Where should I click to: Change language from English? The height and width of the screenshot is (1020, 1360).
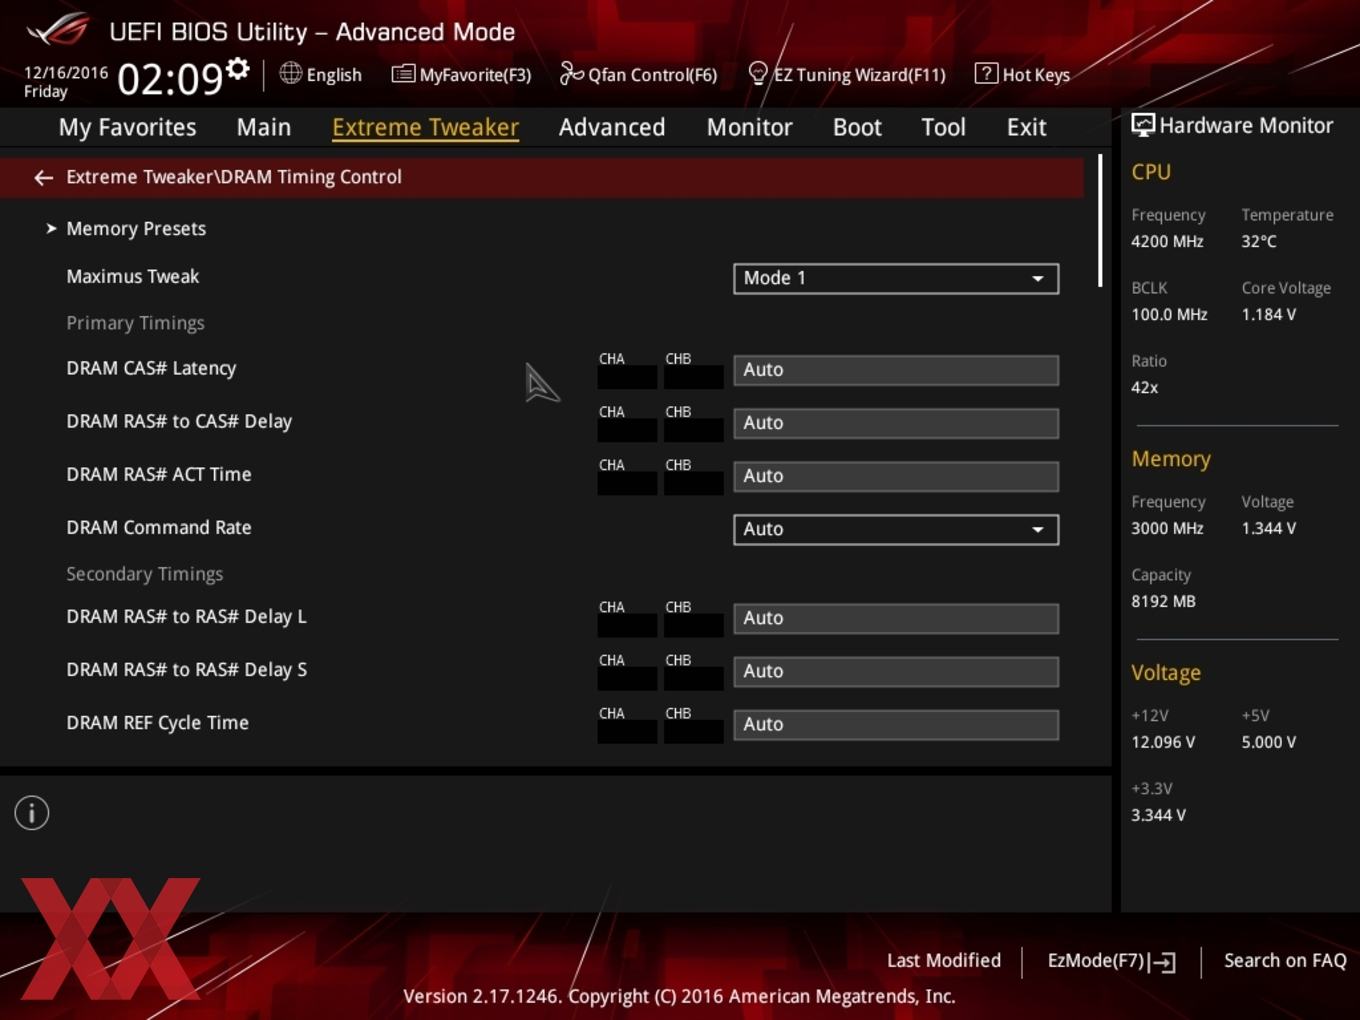coord(334,75)
